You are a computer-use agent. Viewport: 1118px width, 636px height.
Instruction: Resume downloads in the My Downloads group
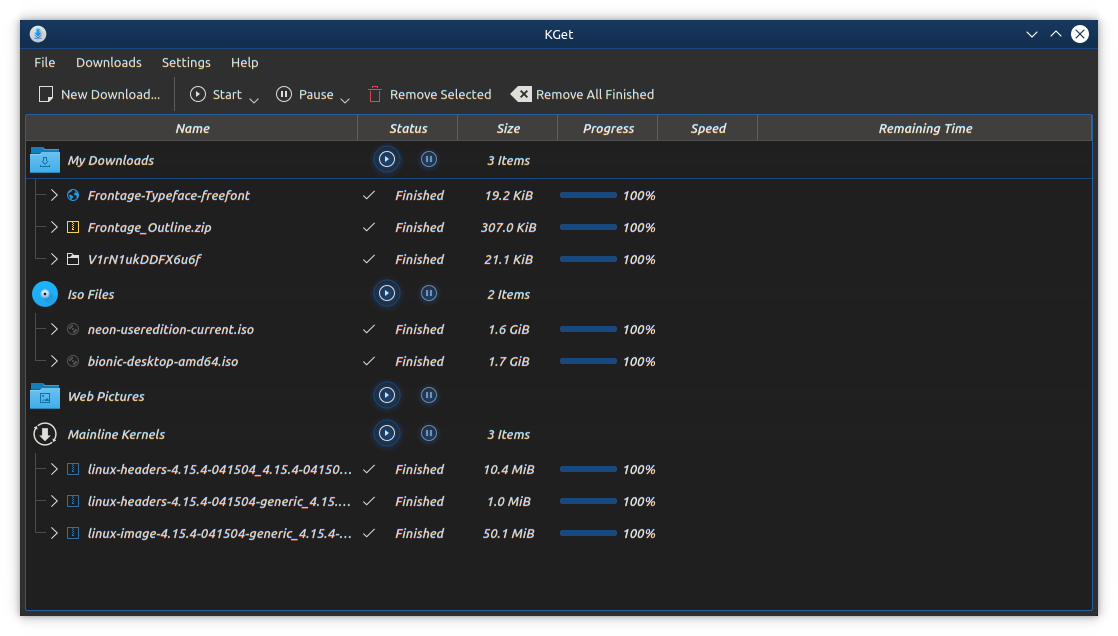[387, 159]
